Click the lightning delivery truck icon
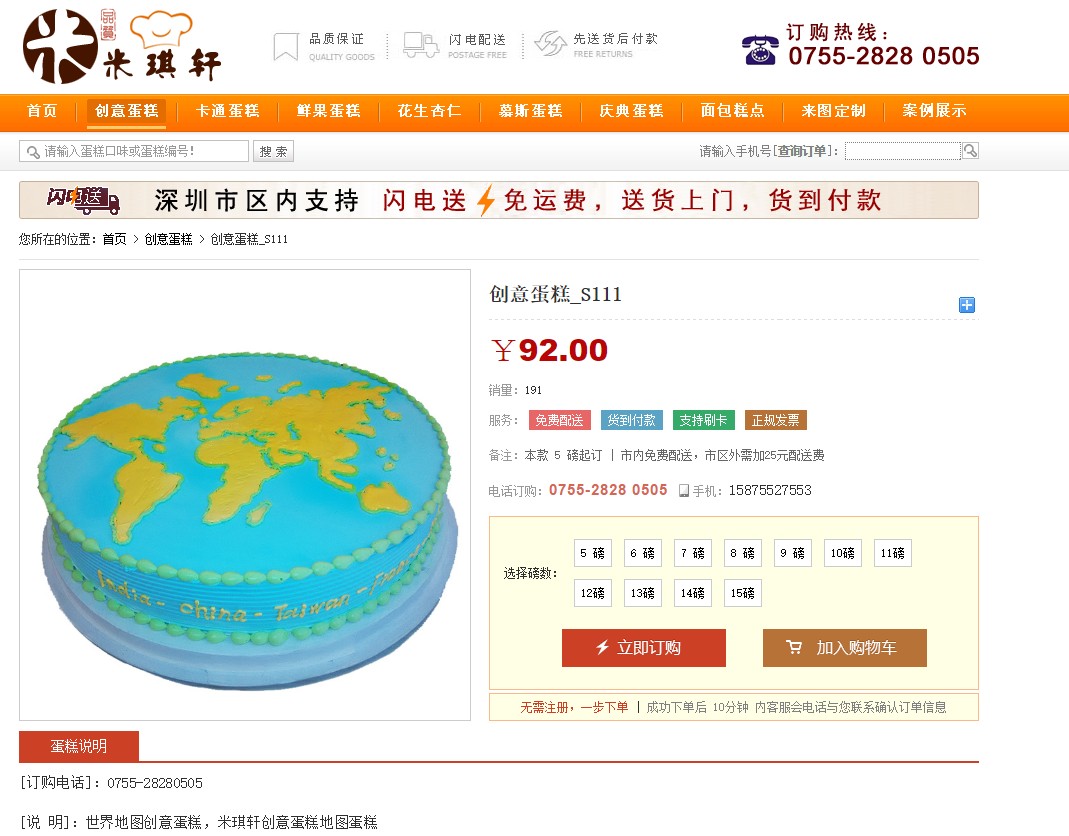Image resolution: width=1069 pixels, height=836 pixels. pos(421,45)
